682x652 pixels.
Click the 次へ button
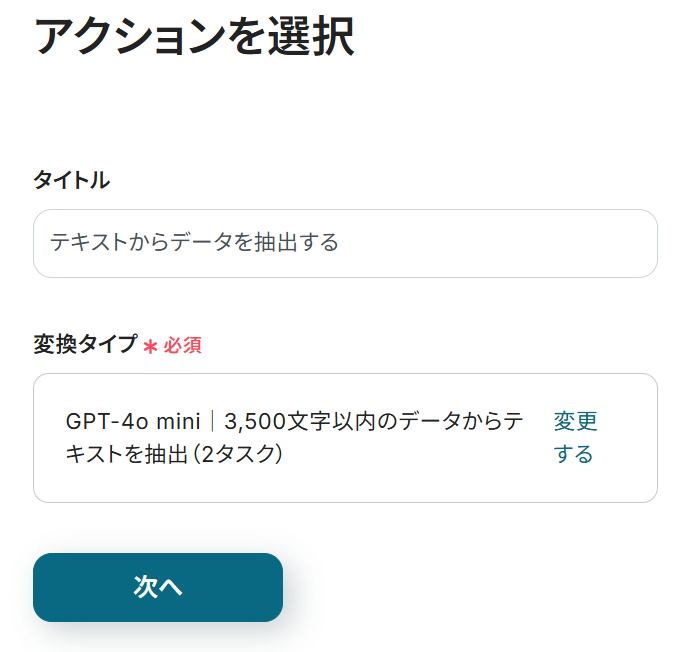(x=158, y=587)
